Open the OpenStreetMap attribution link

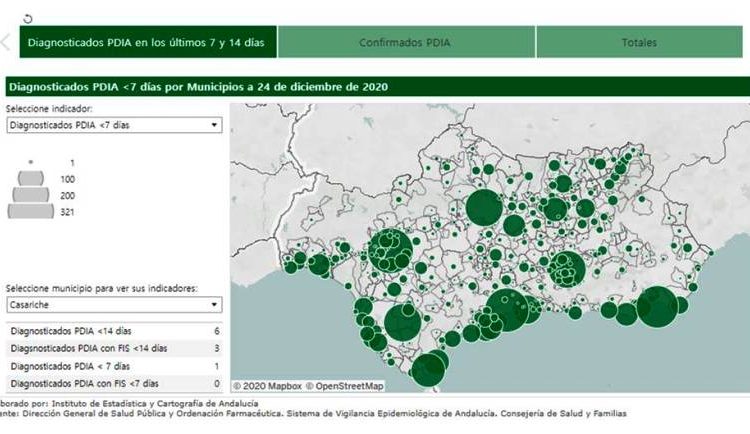344,385
